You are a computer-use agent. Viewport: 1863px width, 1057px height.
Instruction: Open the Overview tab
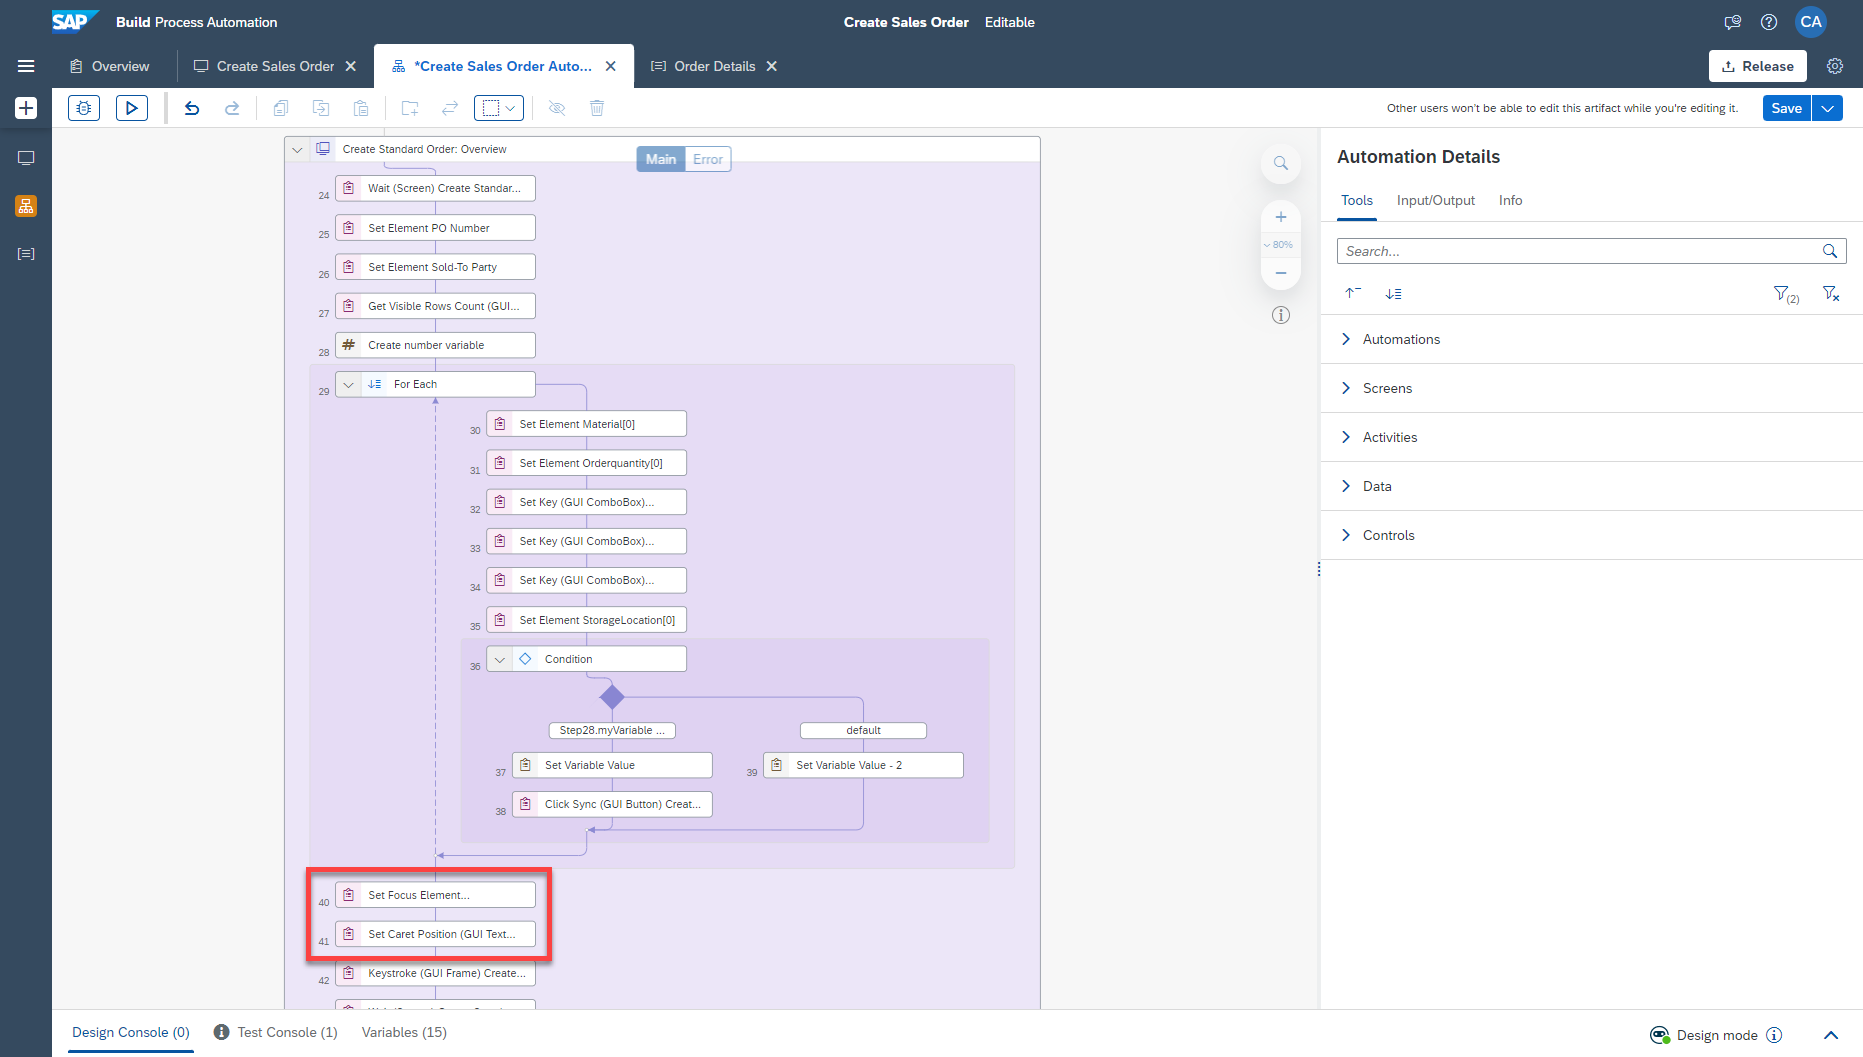point(110,66)
